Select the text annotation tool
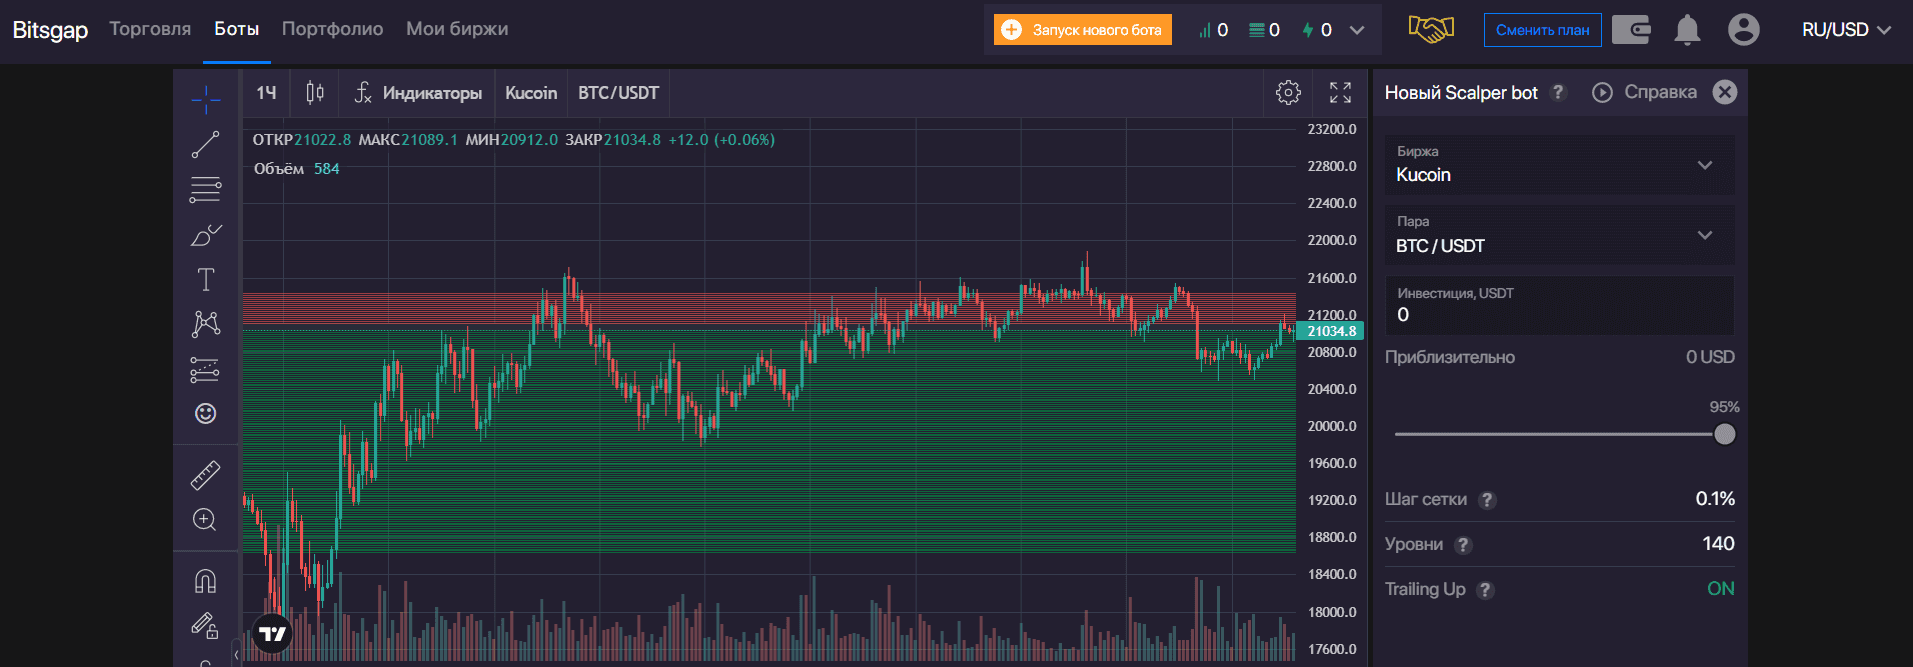This screenshot has height=667, width=1913. (206, 279)
